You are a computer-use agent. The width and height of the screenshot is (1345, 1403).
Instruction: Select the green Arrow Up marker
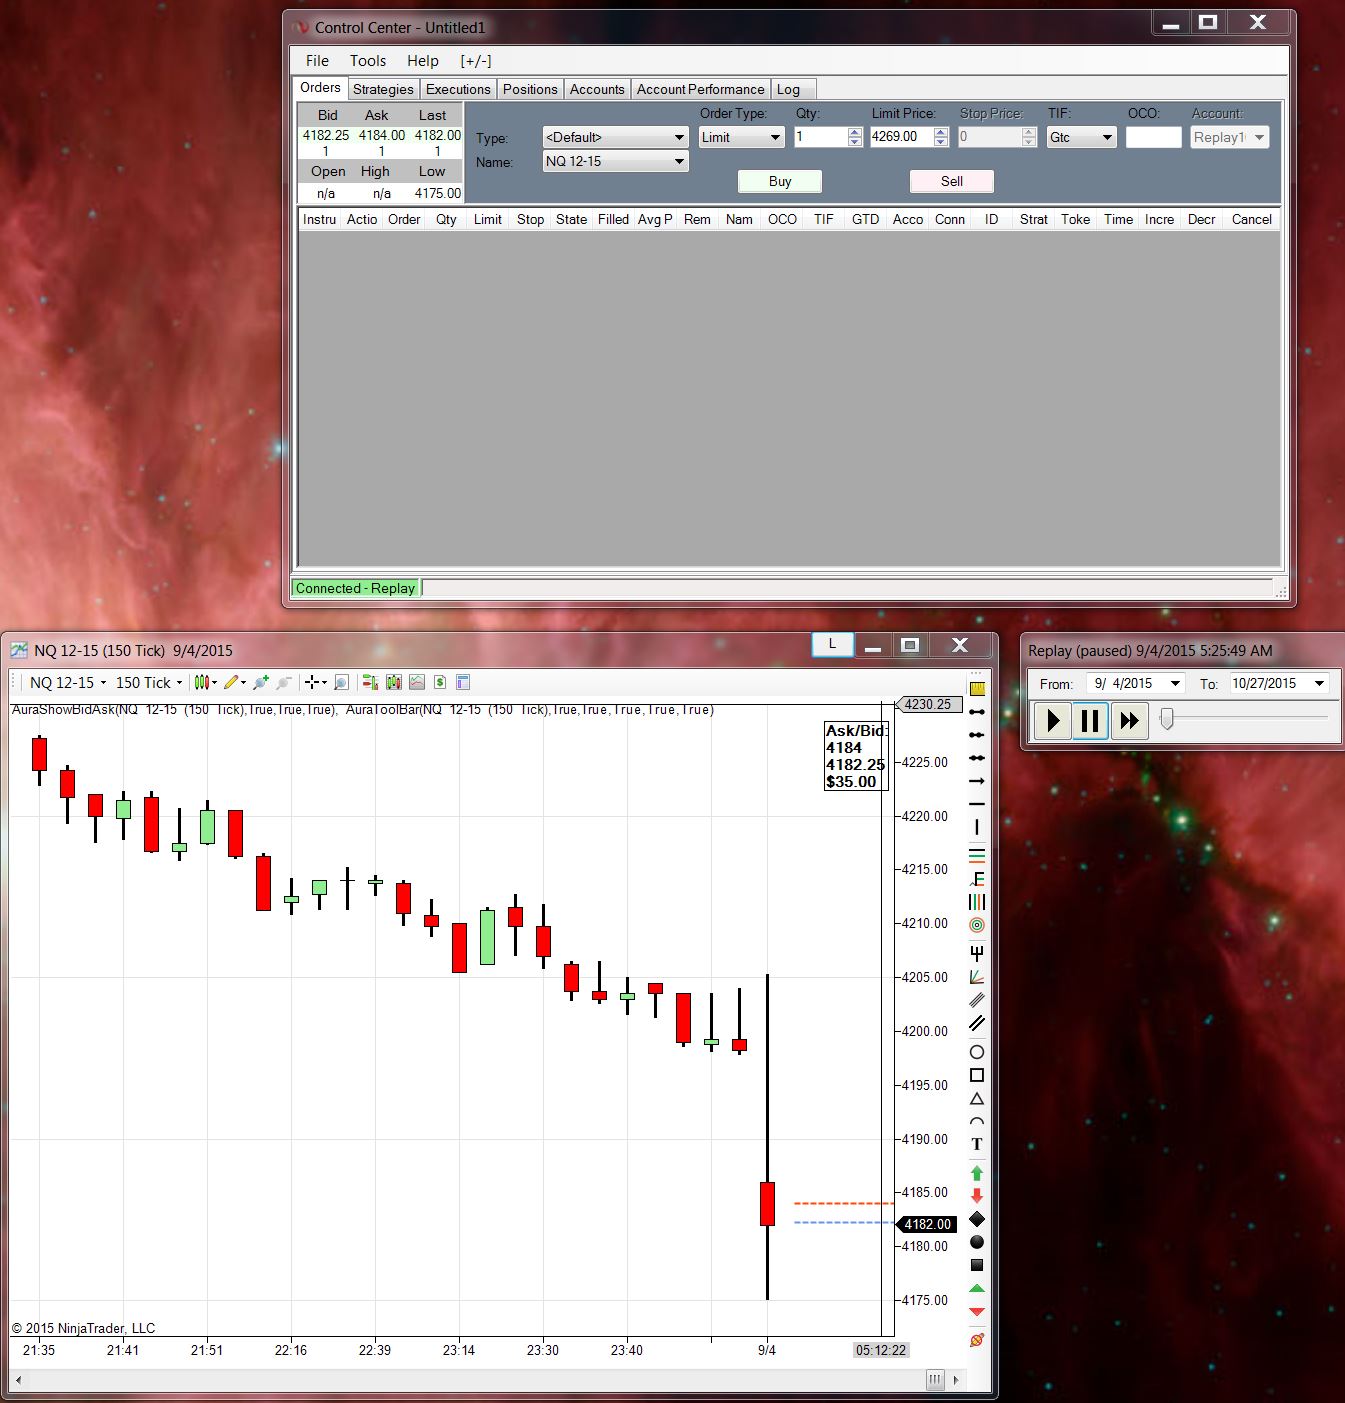977,1173
